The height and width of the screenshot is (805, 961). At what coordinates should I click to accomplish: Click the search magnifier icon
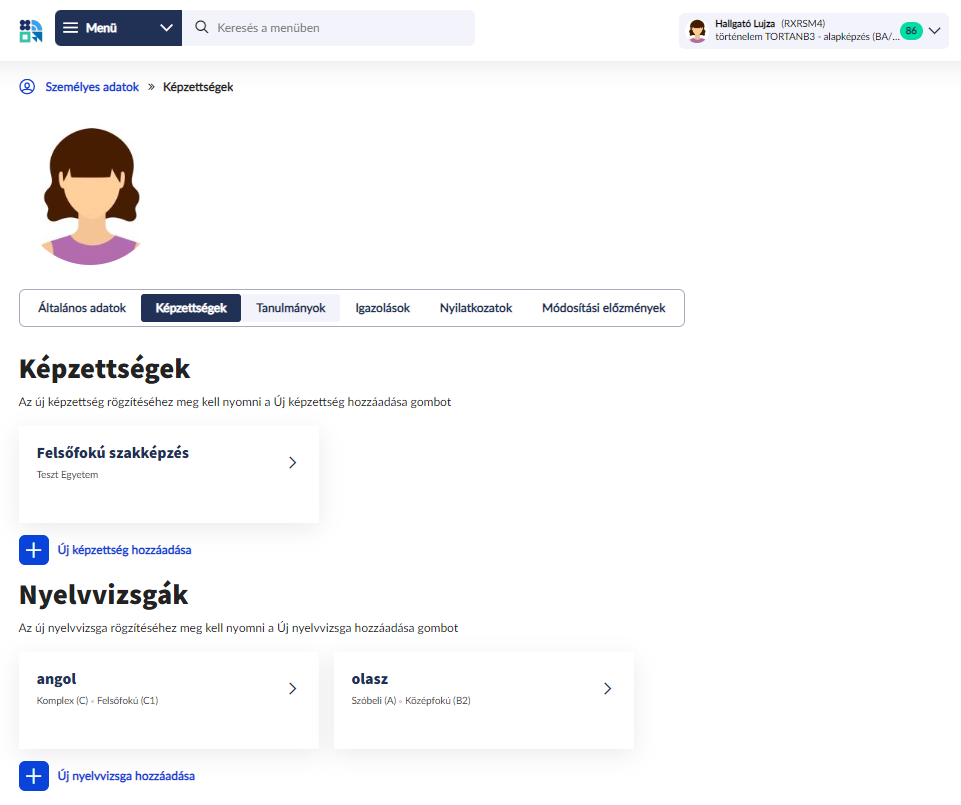click(x=201, y=28)
